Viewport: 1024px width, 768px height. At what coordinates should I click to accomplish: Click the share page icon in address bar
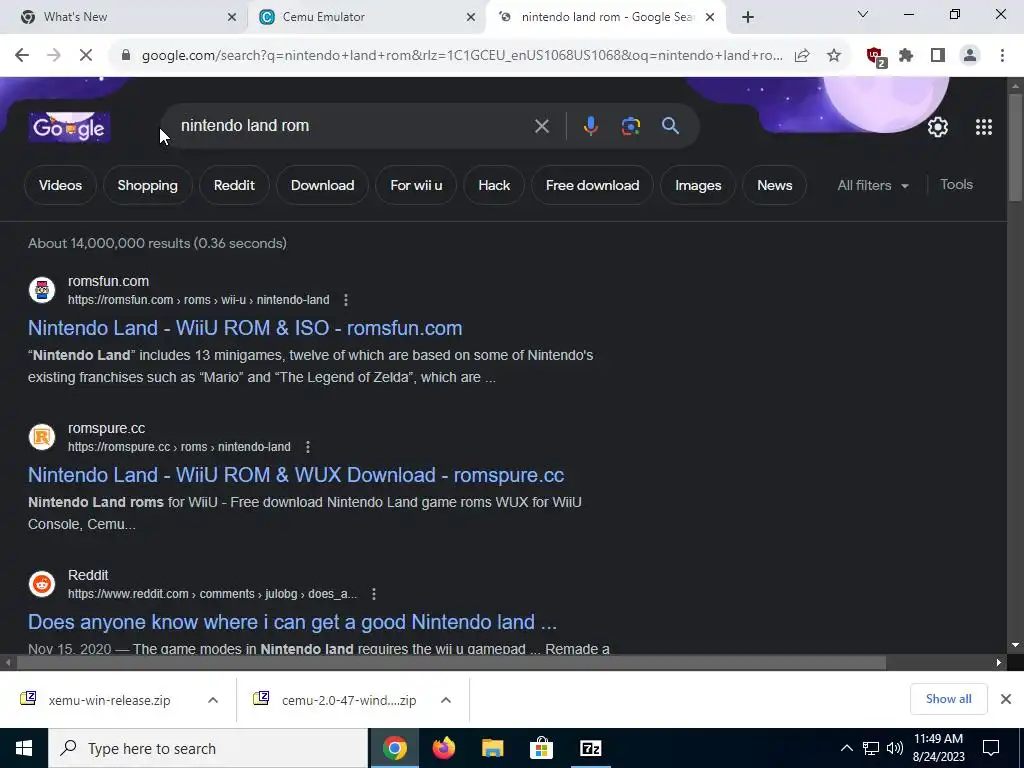point(802,56)
